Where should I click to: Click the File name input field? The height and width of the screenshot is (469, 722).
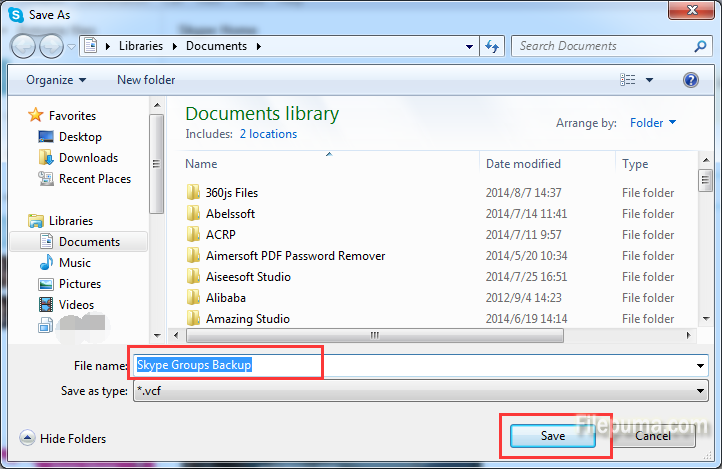pyautogui.click(x=420, y=365)
